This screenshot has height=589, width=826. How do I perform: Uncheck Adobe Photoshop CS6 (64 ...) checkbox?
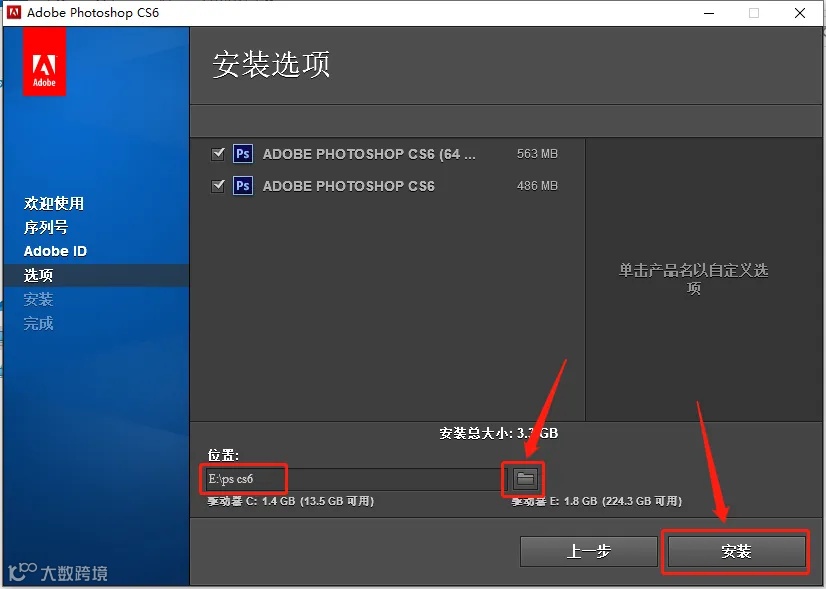218,154
